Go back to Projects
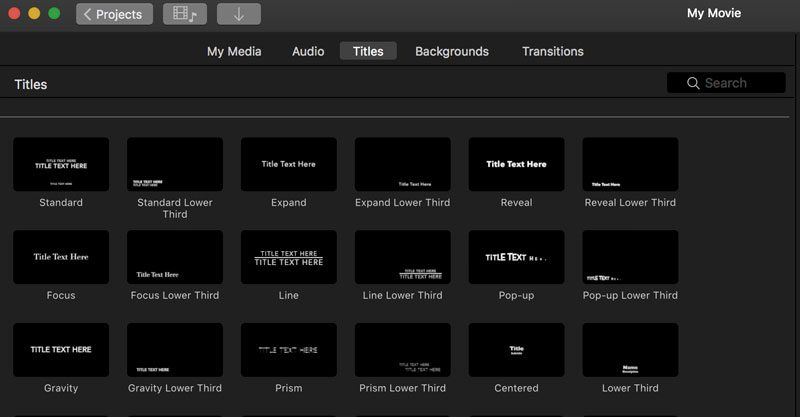 [114, 14]
